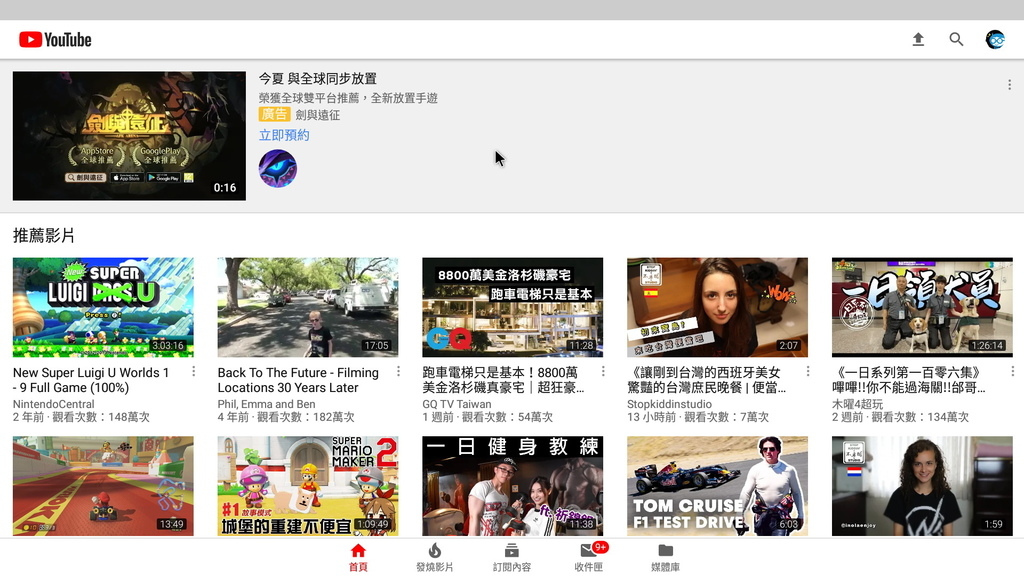Go to 首頁 home tab

[358, 558]
